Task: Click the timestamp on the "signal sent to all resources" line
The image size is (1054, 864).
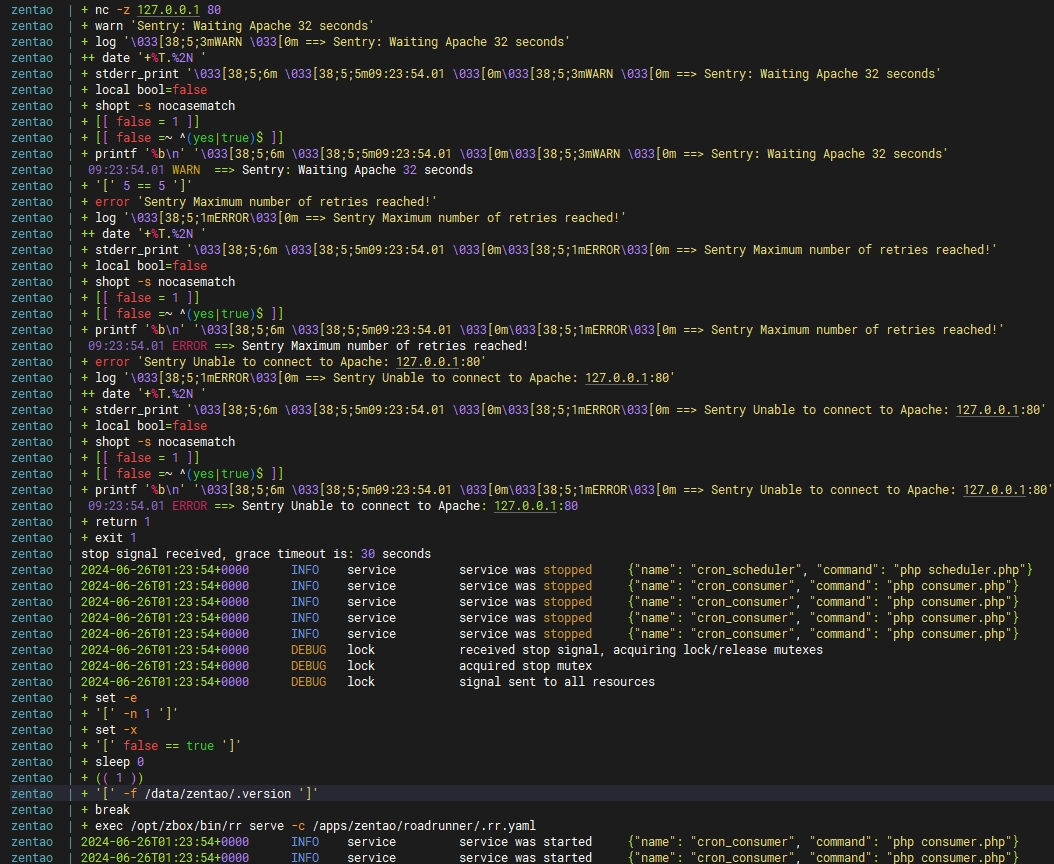Action: tap(165, 682)
